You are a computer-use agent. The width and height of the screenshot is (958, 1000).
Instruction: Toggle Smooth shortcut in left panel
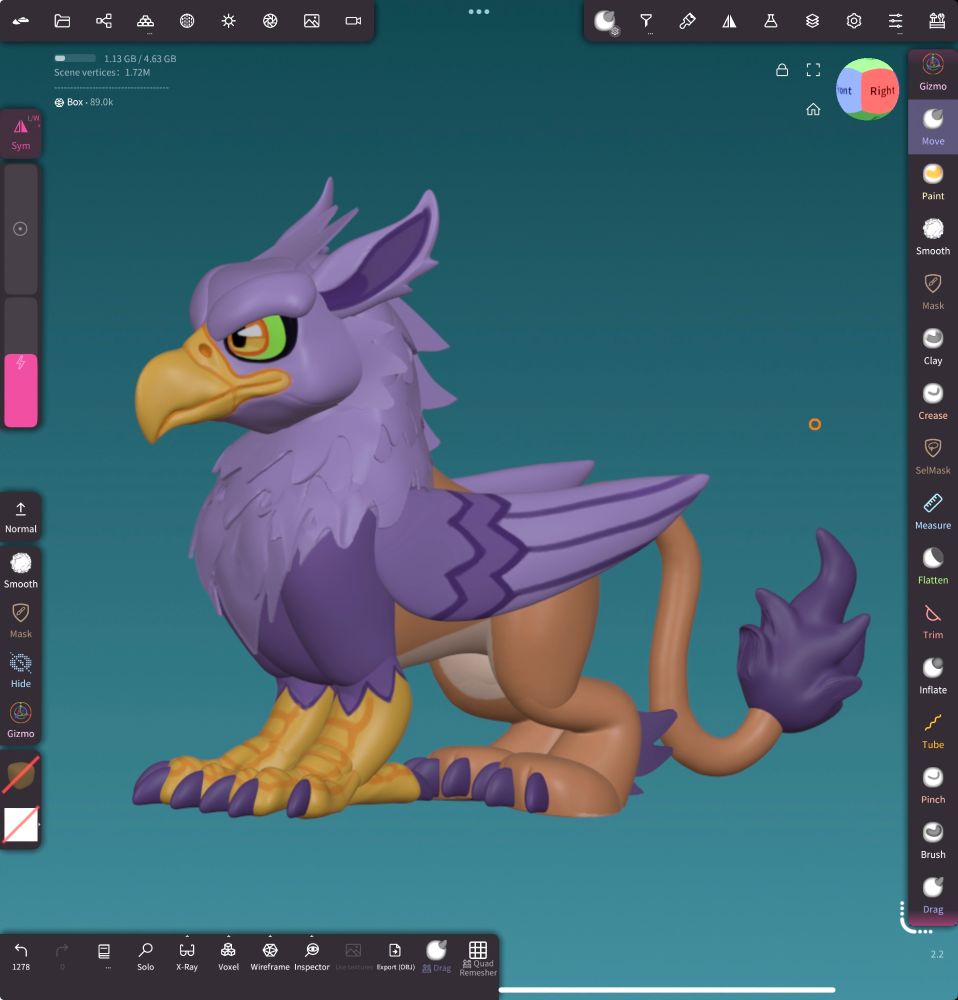20,570
